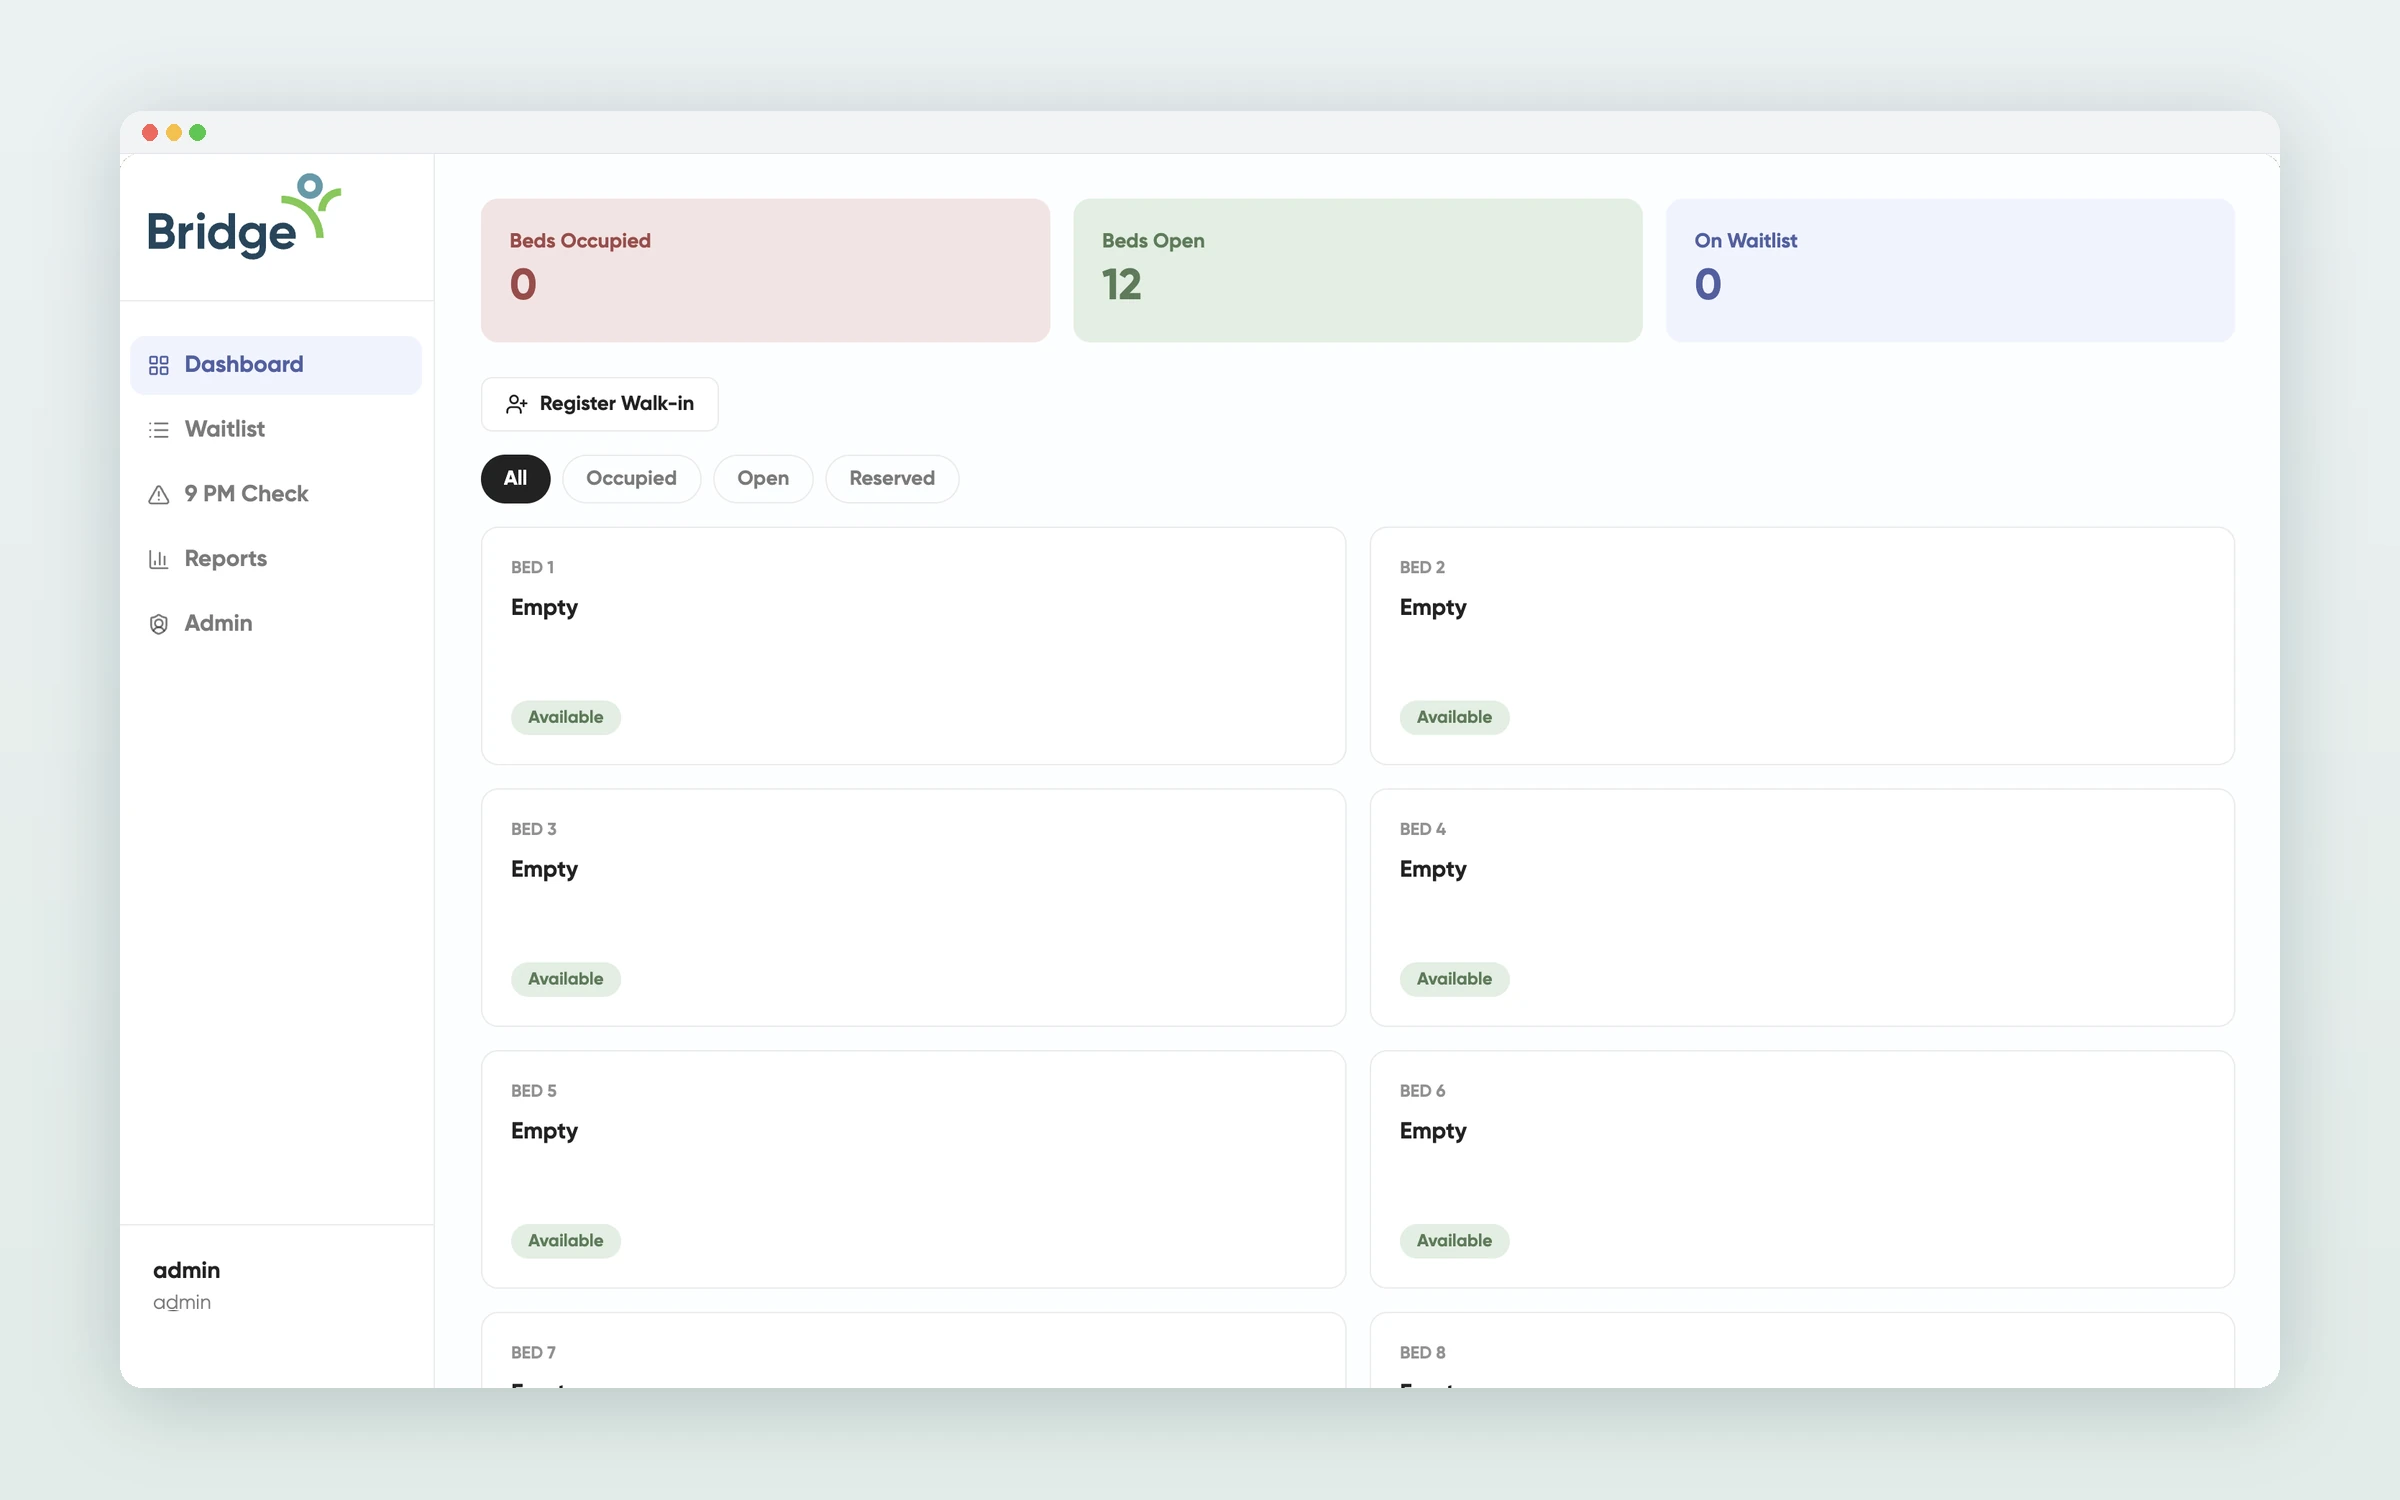Click Available badge on Bed 1
Screen dimensions: 2400x1500
click(x=566, y=718)
